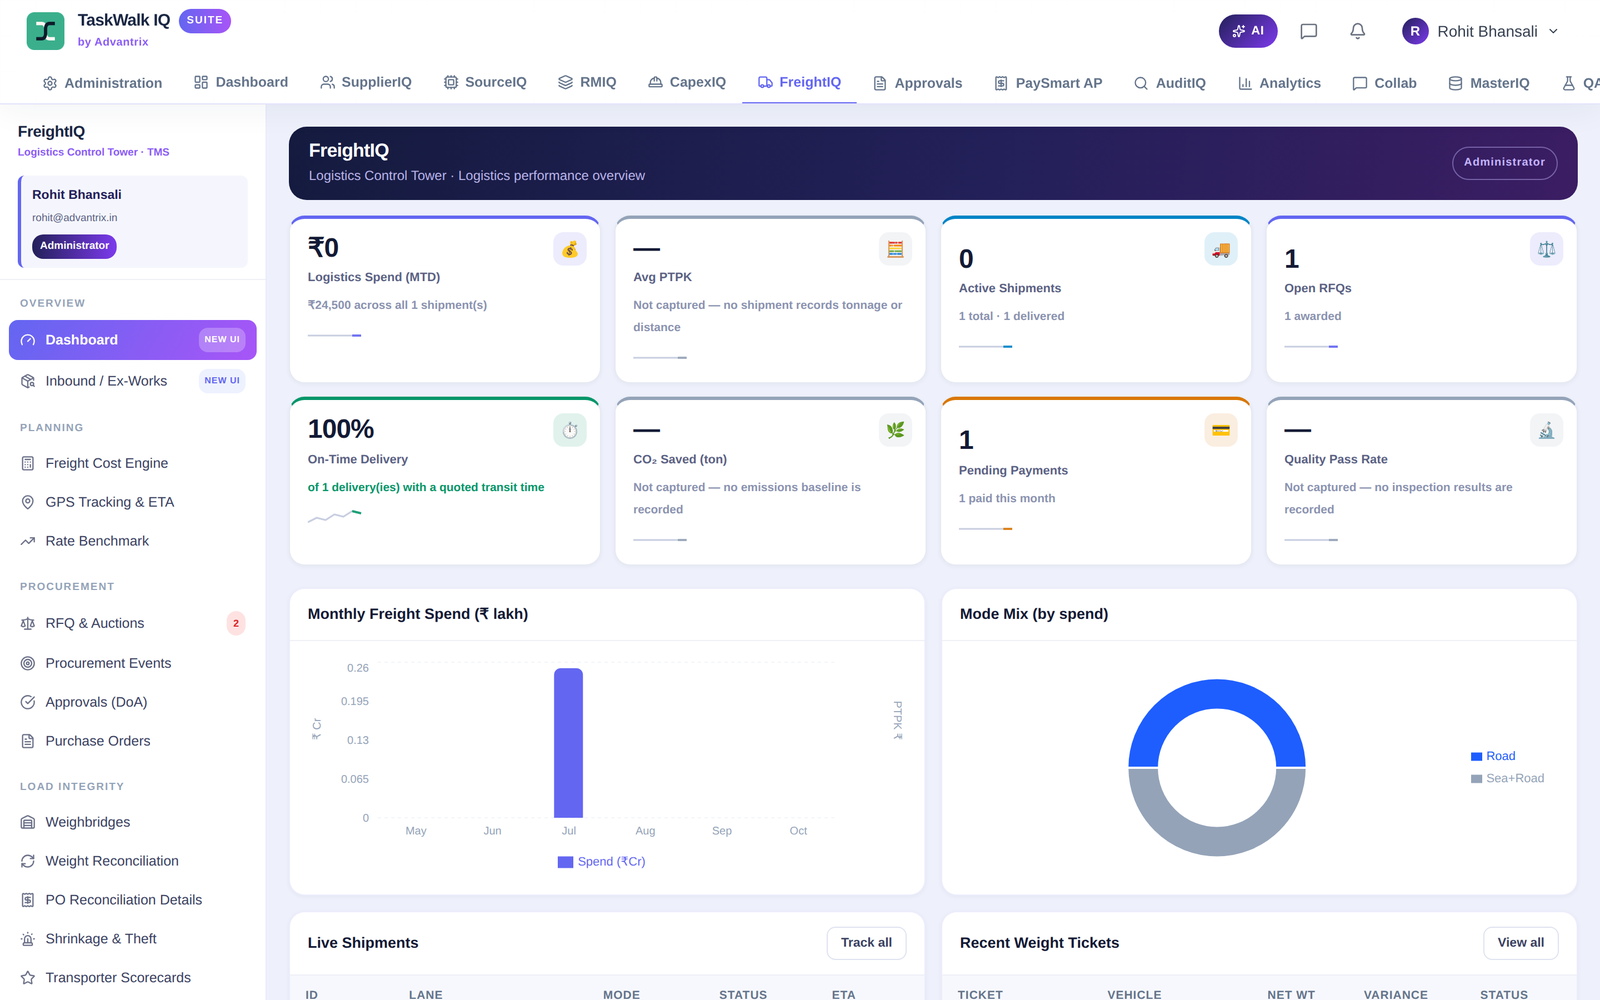Toggle the Road legend entry
The width and height of the screenshot is (1600, 1000).
1493,756
